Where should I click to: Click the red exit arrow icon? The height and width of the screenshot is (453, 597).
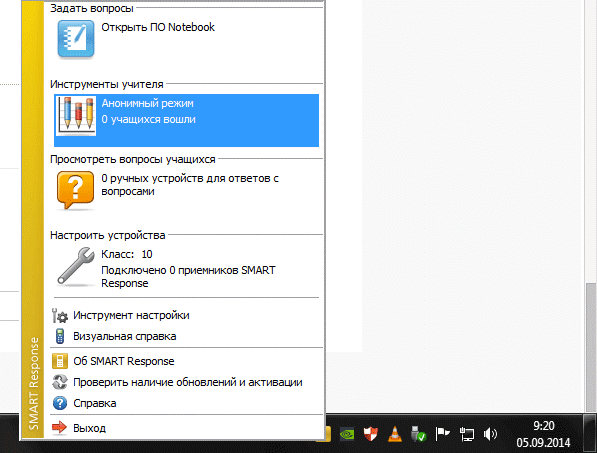point(59,427)
